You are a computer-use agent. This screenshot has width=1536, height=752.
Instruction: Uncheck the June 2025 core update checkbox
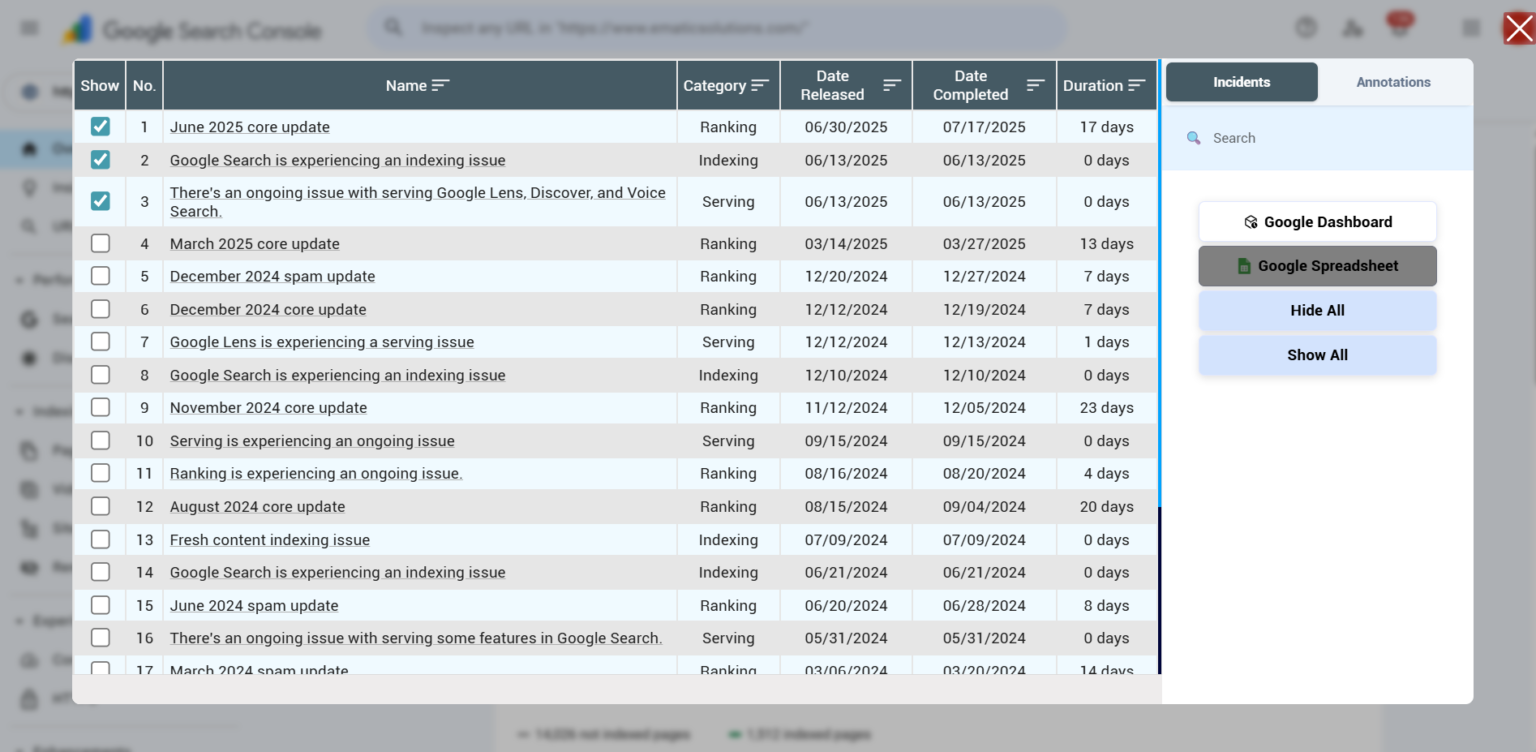(100, 127)
